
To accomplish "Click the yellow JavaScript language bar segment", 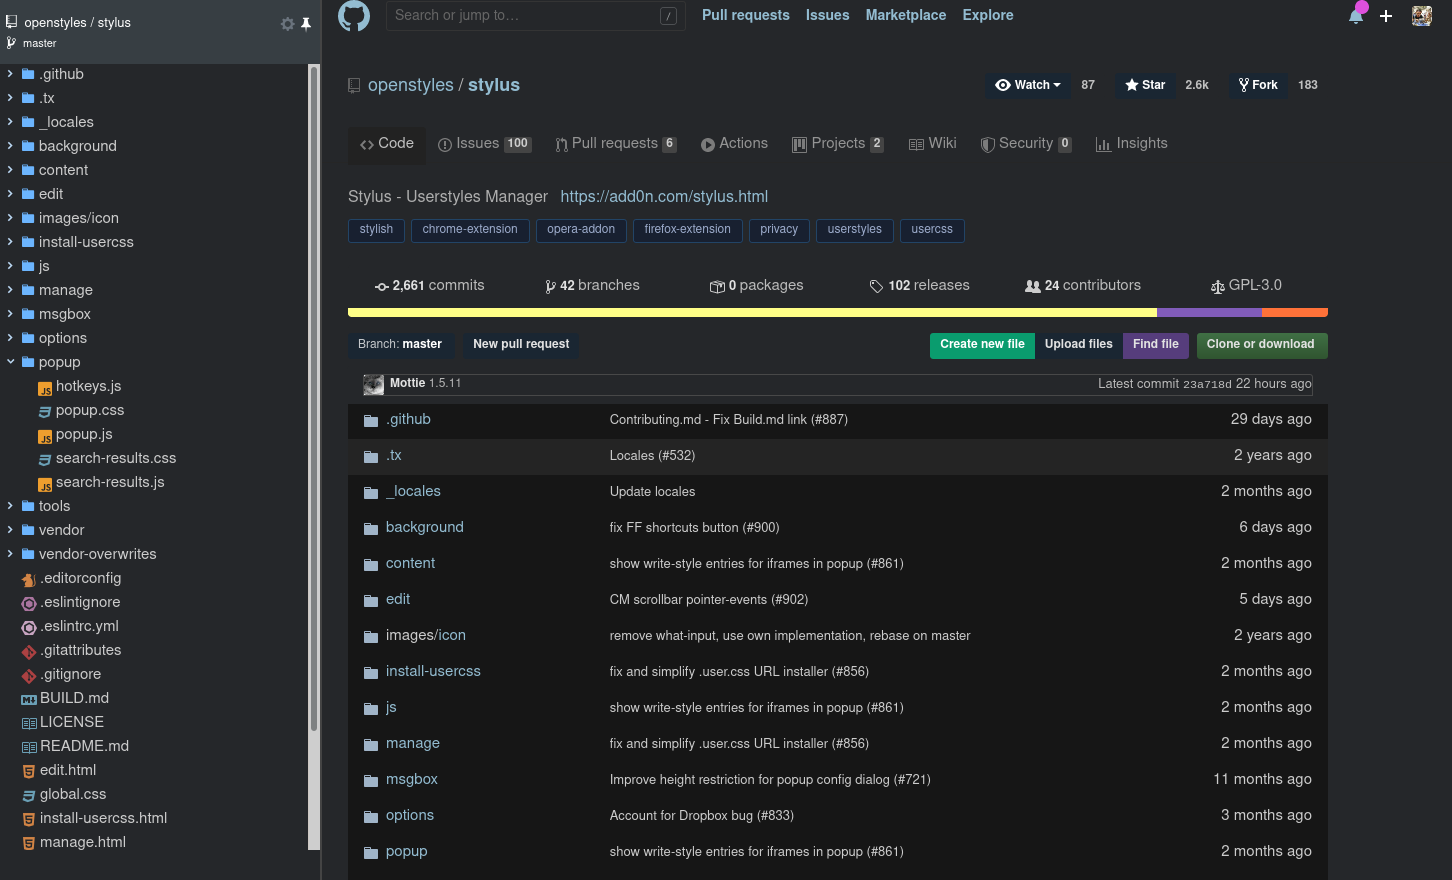I will (752, 313).
